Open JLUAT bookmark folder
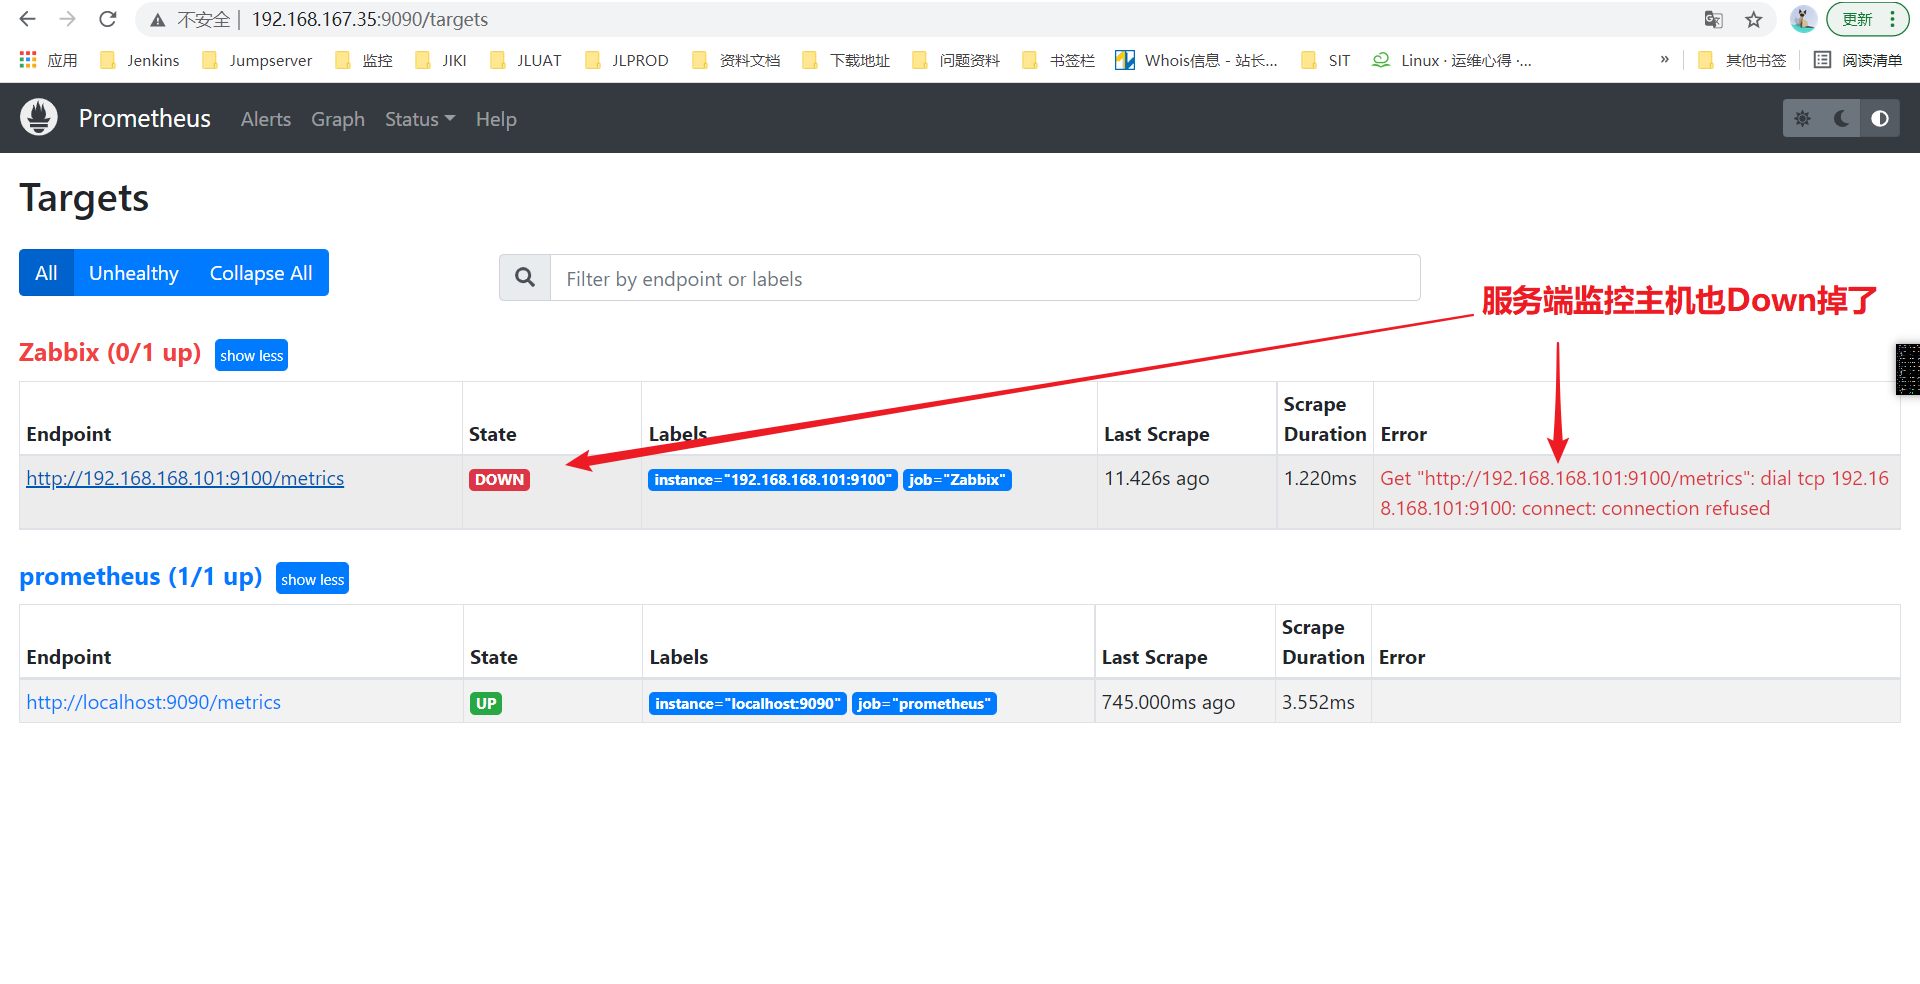 [x=526, y=60]
